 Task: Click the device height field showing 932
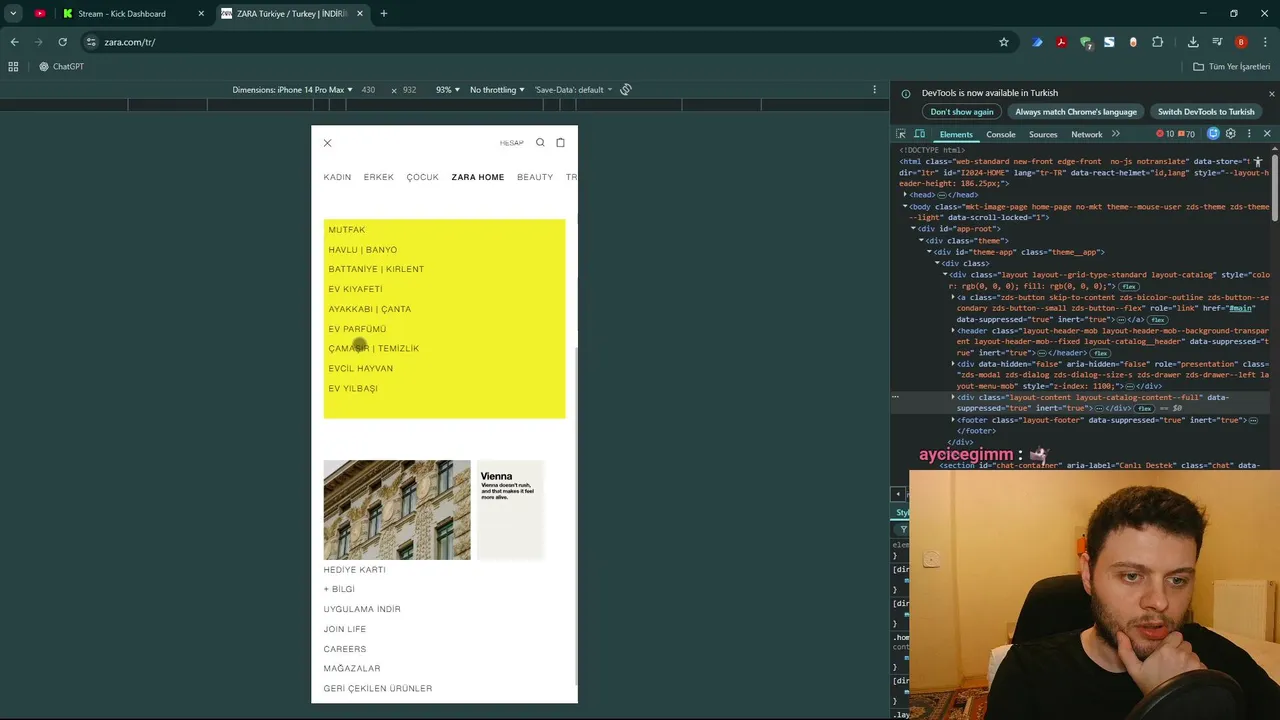tap(409, 90)
